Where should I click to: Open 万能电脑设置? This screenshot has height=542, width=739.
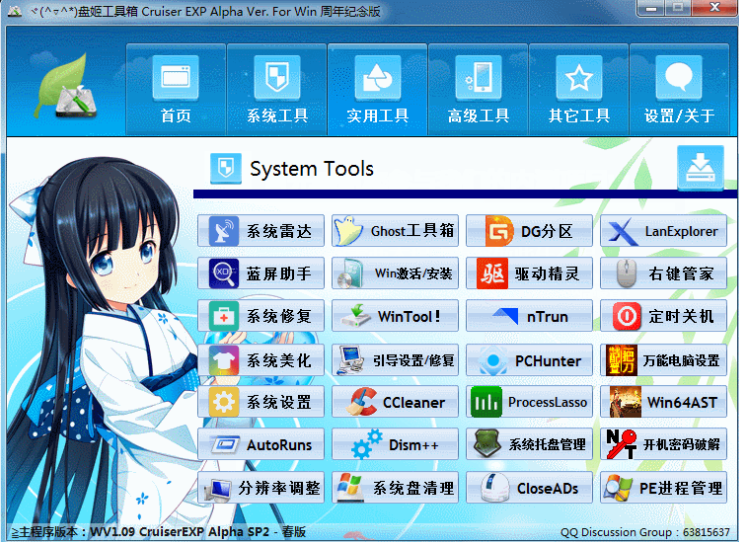[x=664, y=360]
